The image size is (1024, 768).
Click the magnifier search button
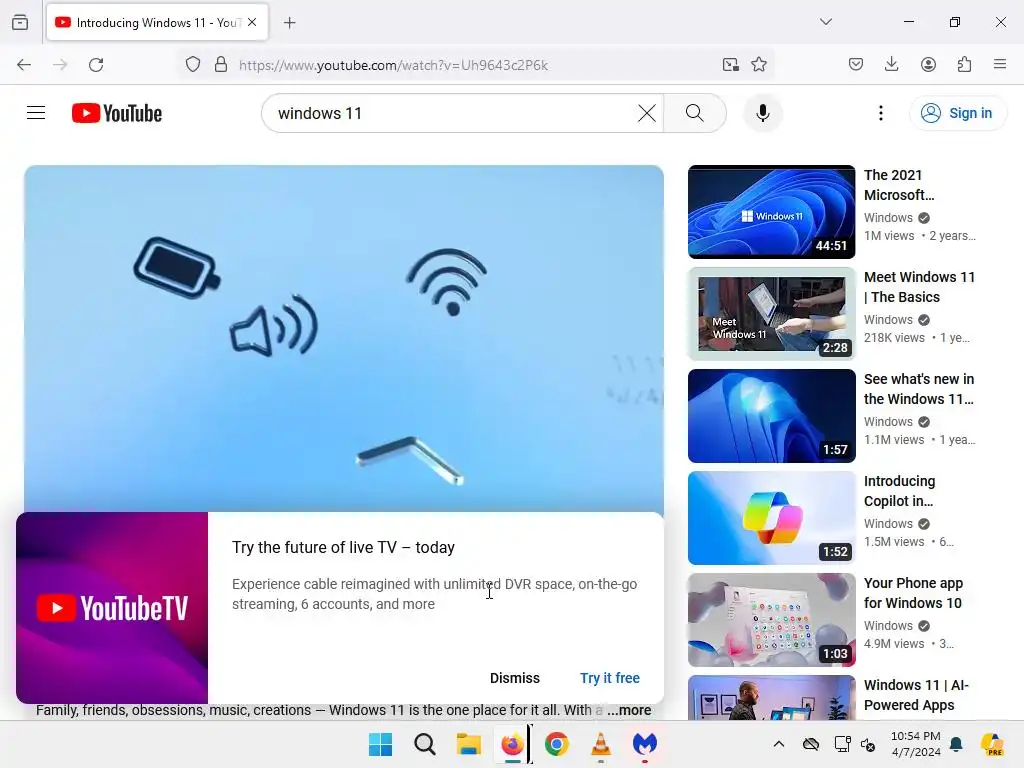[695, 113]
